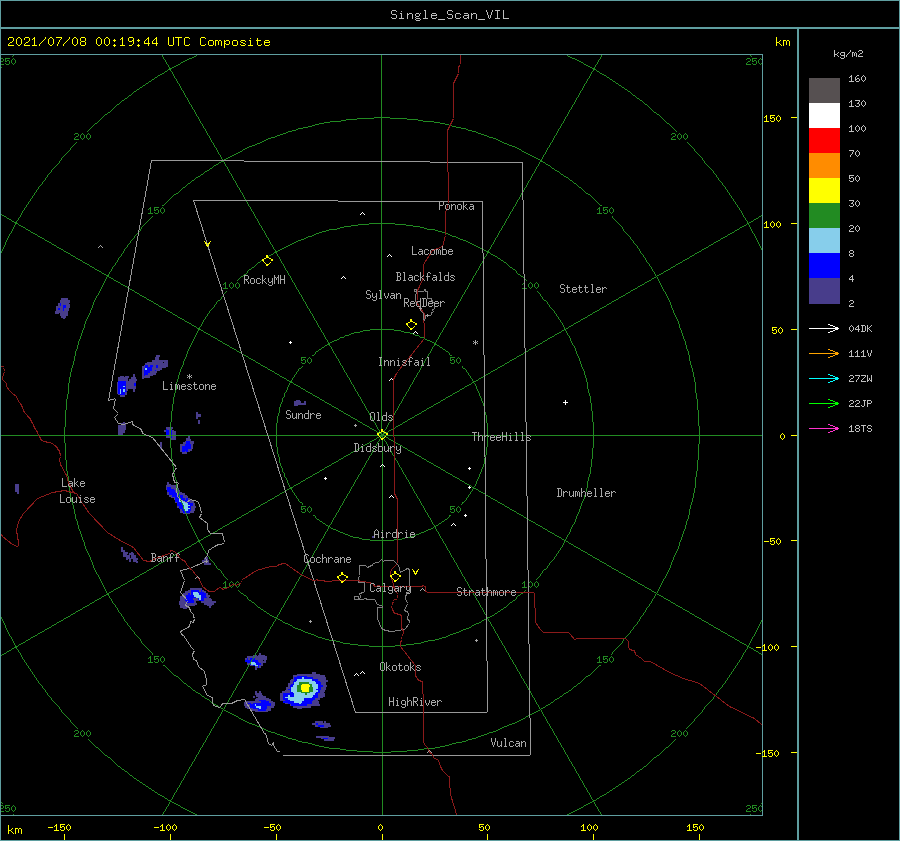The width and height of the screenshot is (900, 841).
Task: Click the 22JP legend label
Action: 860,404
